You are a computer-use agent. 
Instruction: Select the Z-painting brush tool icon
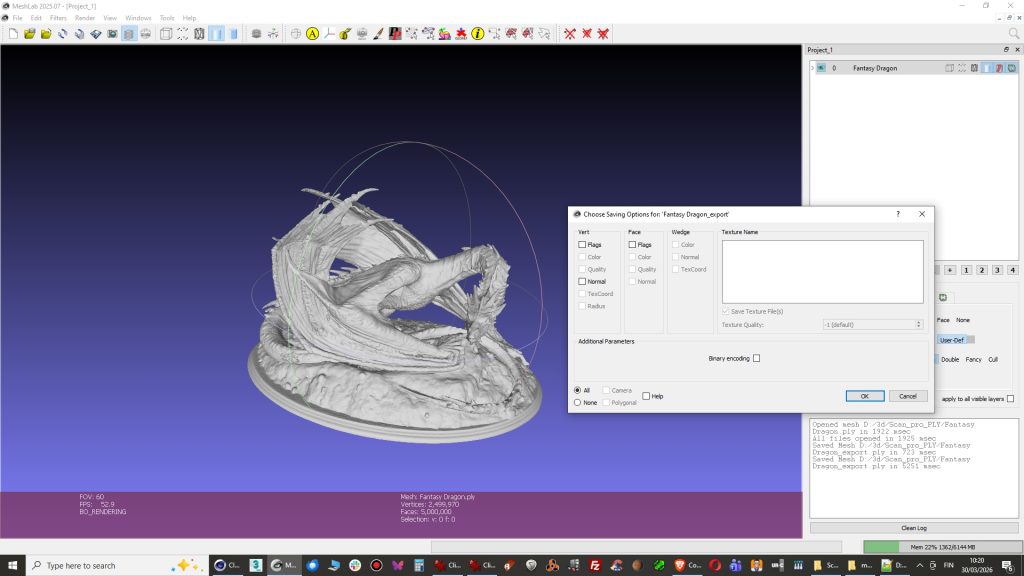tap(378, 33)
